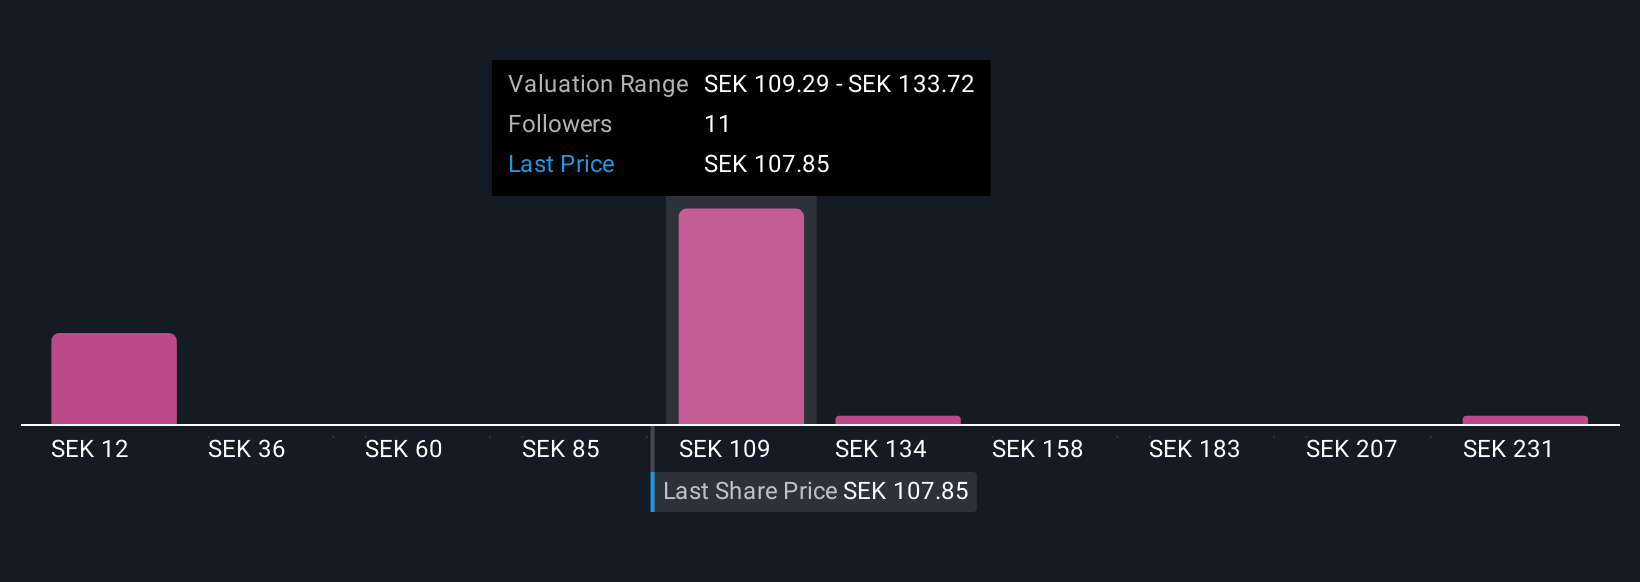Click the SEK 183 axis label

[x=1194, y=449]
